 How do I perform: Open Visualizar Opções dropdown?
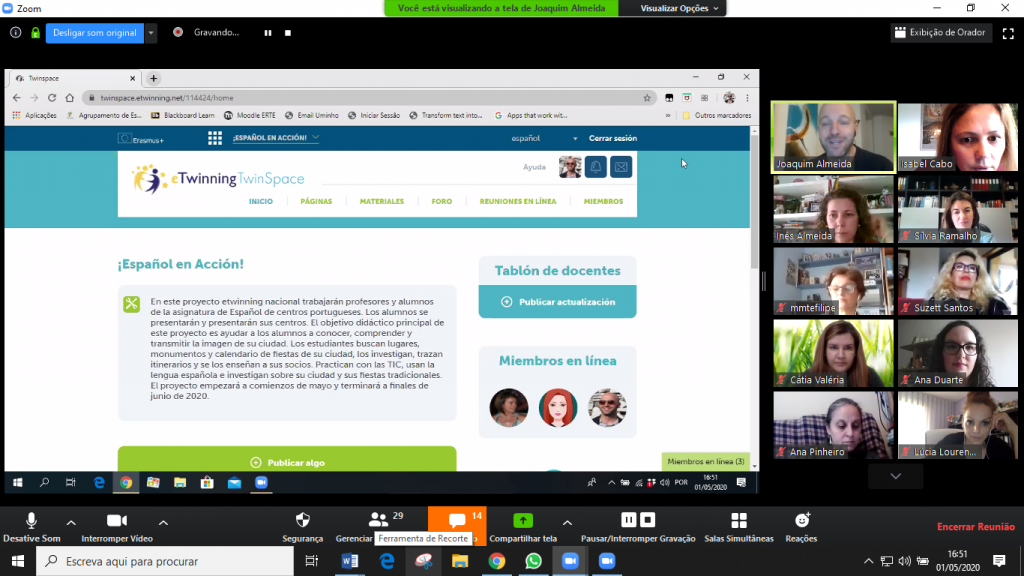(x=679, y=8)
